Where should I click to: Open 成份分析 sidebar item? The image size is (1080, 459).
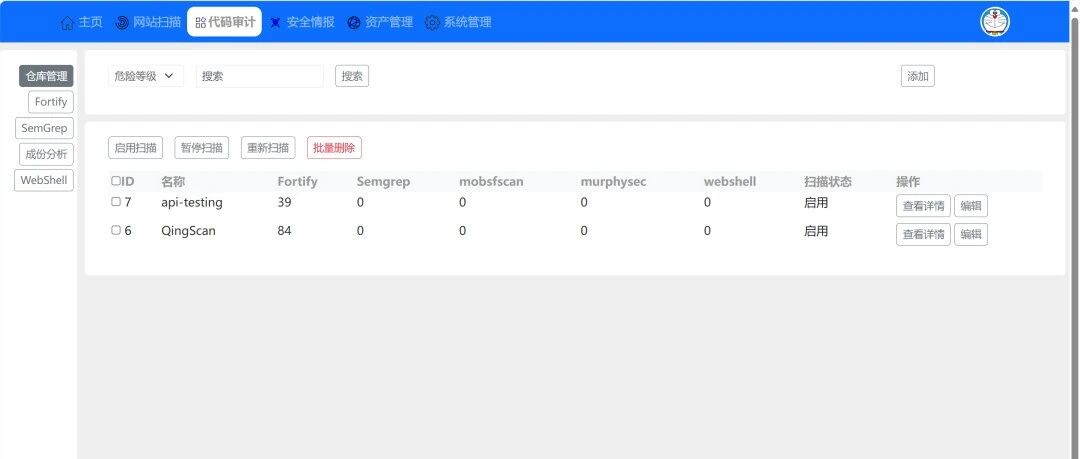pyautogui.click(x=46, y=154)
